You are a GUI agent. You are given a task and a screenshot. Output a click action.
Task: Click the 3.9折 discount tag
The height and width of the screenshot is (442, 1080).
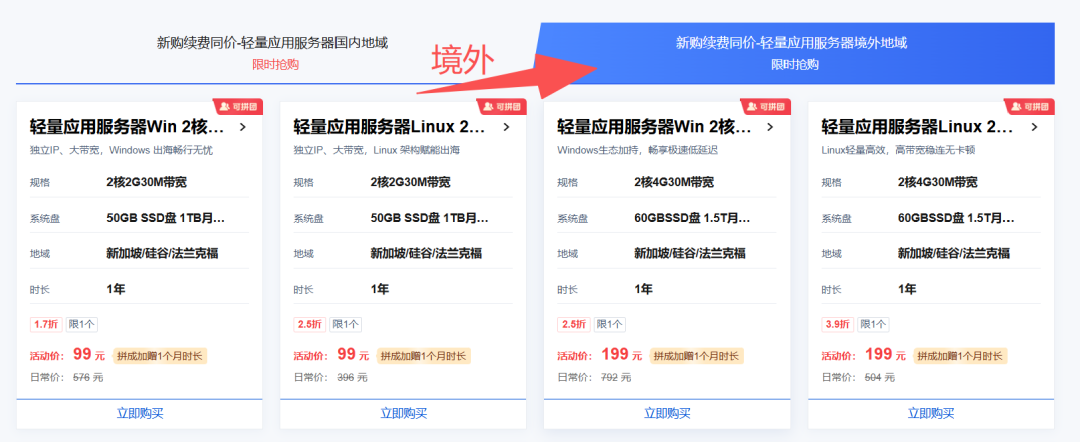[x=838, y=324]
